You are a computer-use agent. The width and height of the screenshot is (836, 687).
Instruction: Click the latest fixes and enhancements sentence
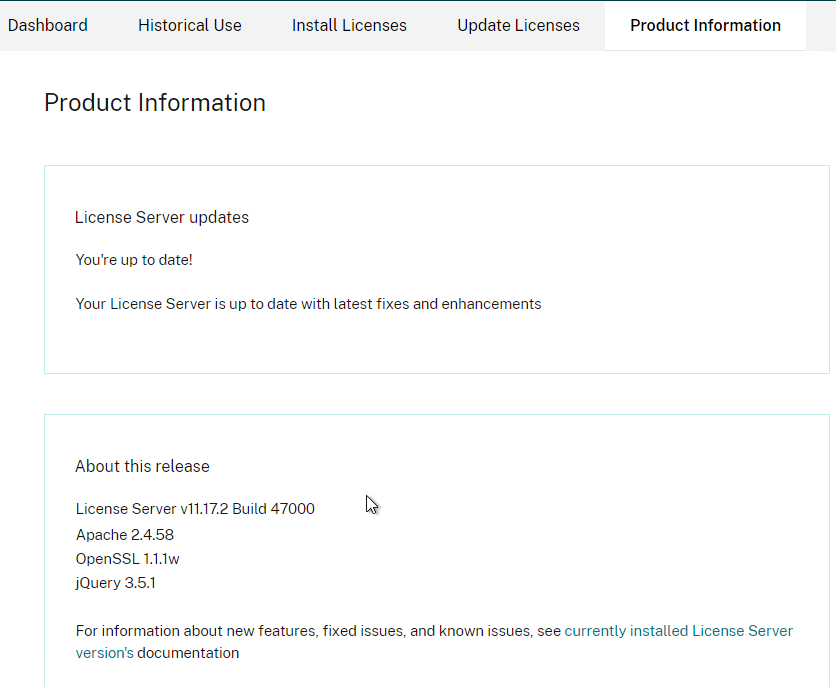click(308, 304)
